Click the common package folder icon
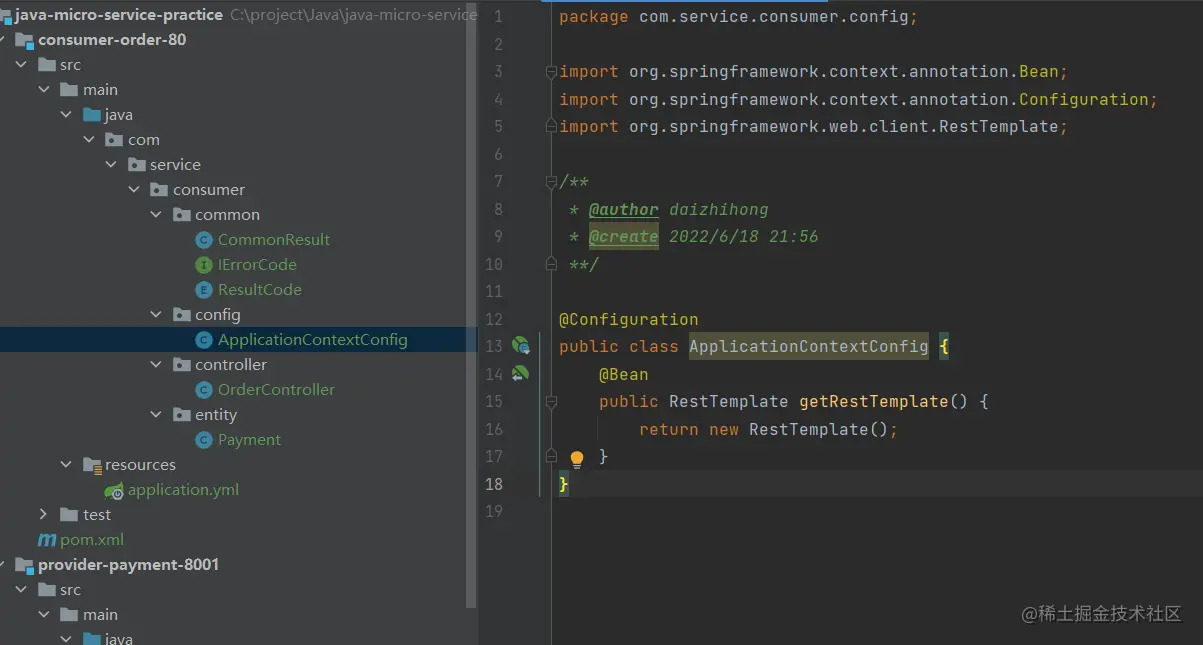This screenshot has height=645, width=1203. click(182, 215)
